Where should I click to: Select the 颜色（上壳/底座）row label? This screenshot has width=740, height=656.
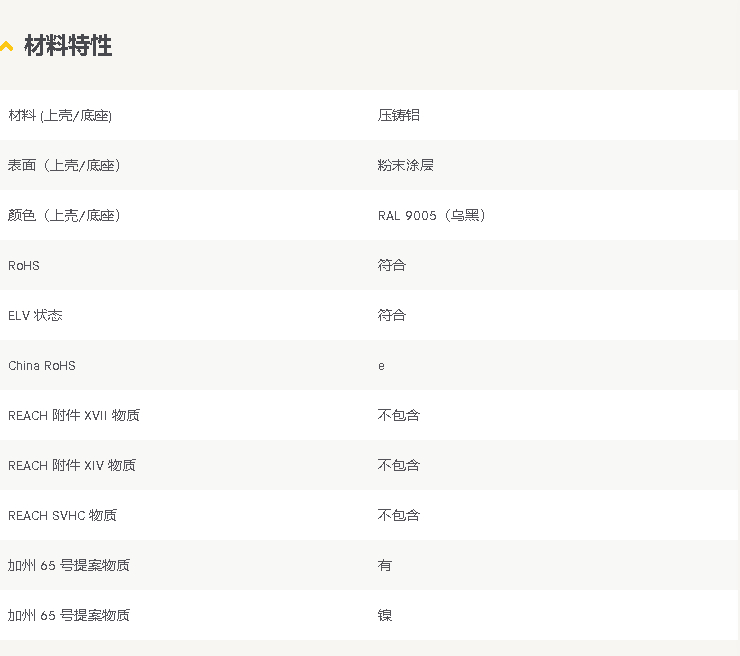point(65,215)
